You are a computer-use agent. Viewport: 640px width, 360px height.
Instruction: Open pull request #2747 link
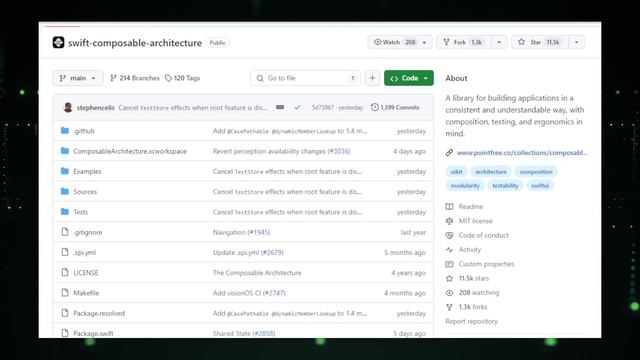(x=274, y=293)
